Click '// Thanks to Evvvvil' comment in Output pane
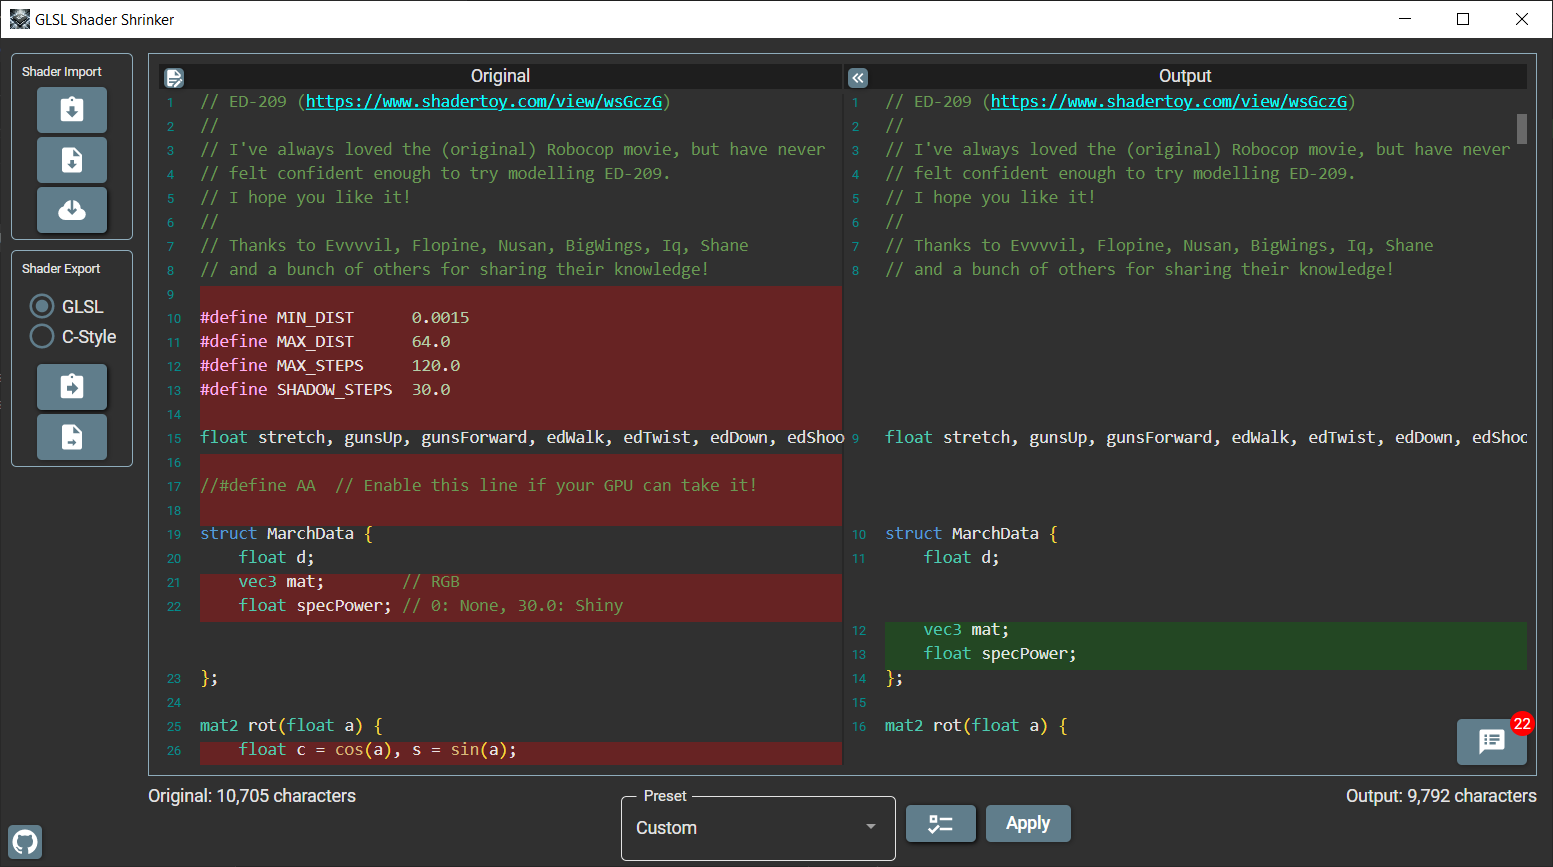 point(1159,245)
